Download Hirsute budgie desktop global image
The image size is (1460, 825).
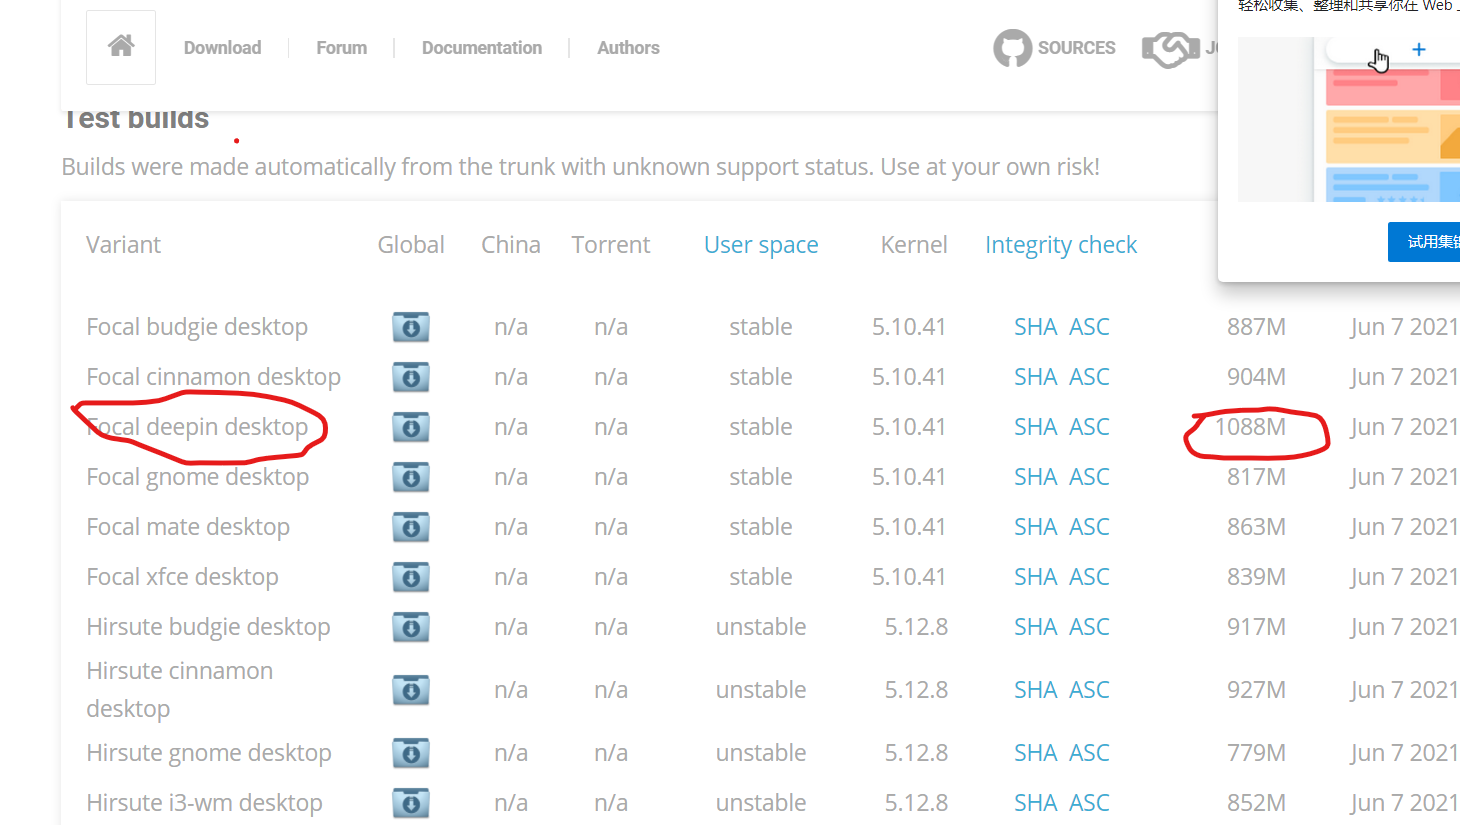click(x=411, y=627)
